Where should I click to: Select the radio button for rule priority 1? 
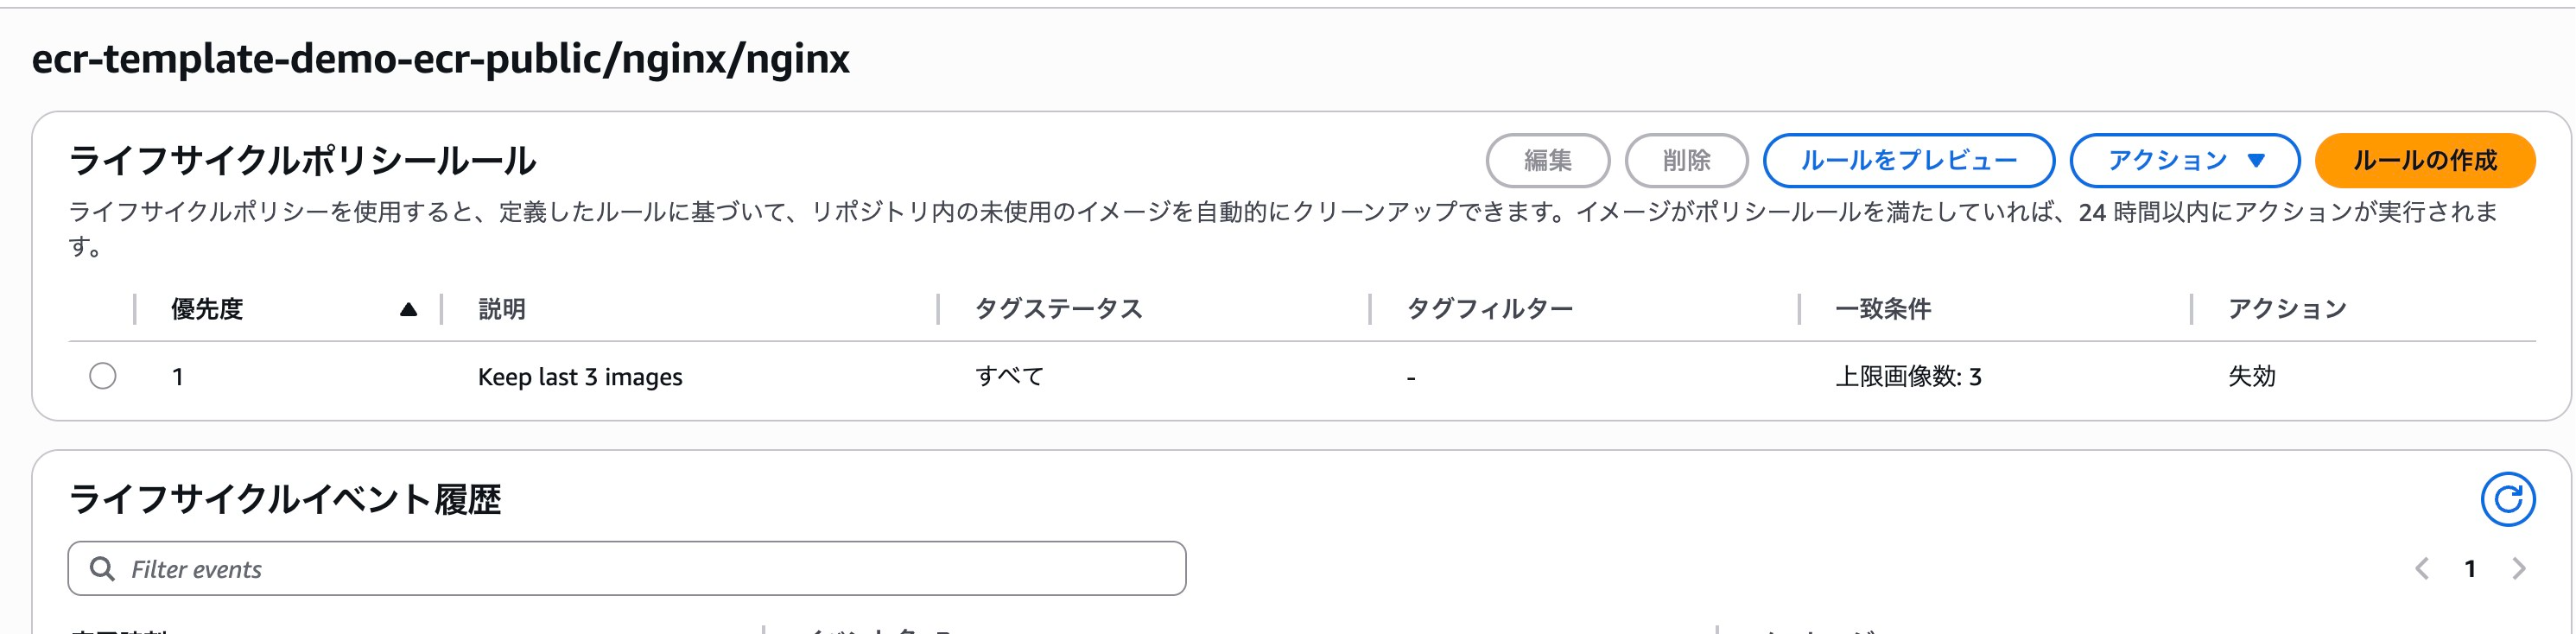(x=104, y=377)
